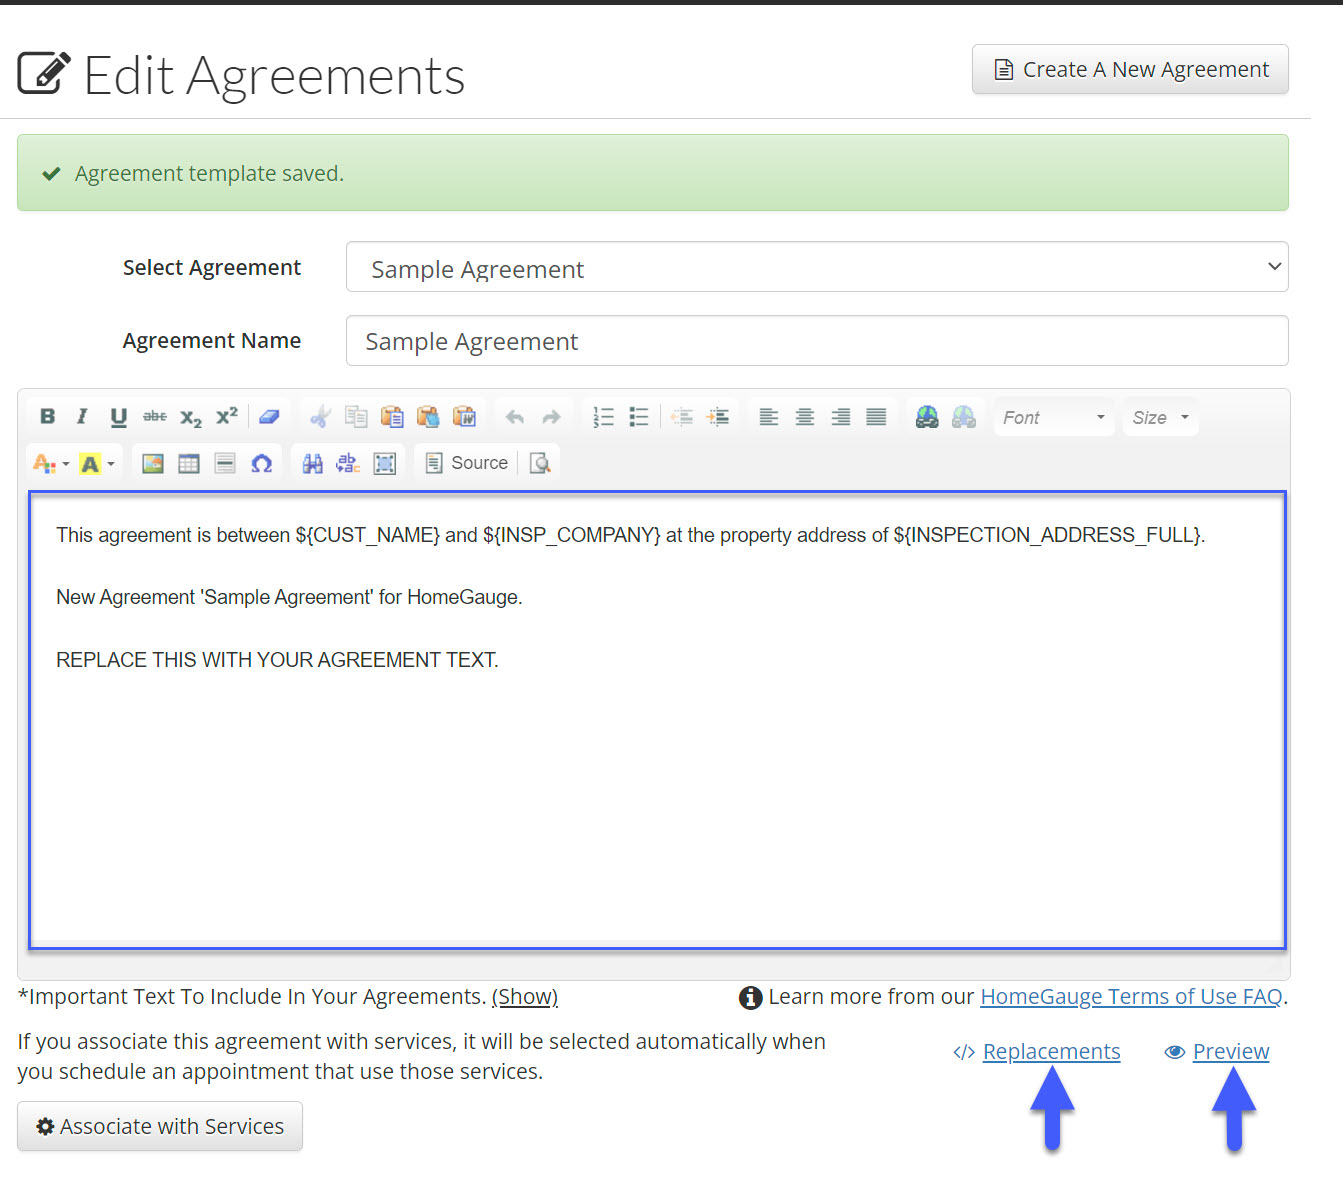This screenshot has height=1186, width=1343.
Task: Click inside the Agreement Name field
Action: [817, 341]
